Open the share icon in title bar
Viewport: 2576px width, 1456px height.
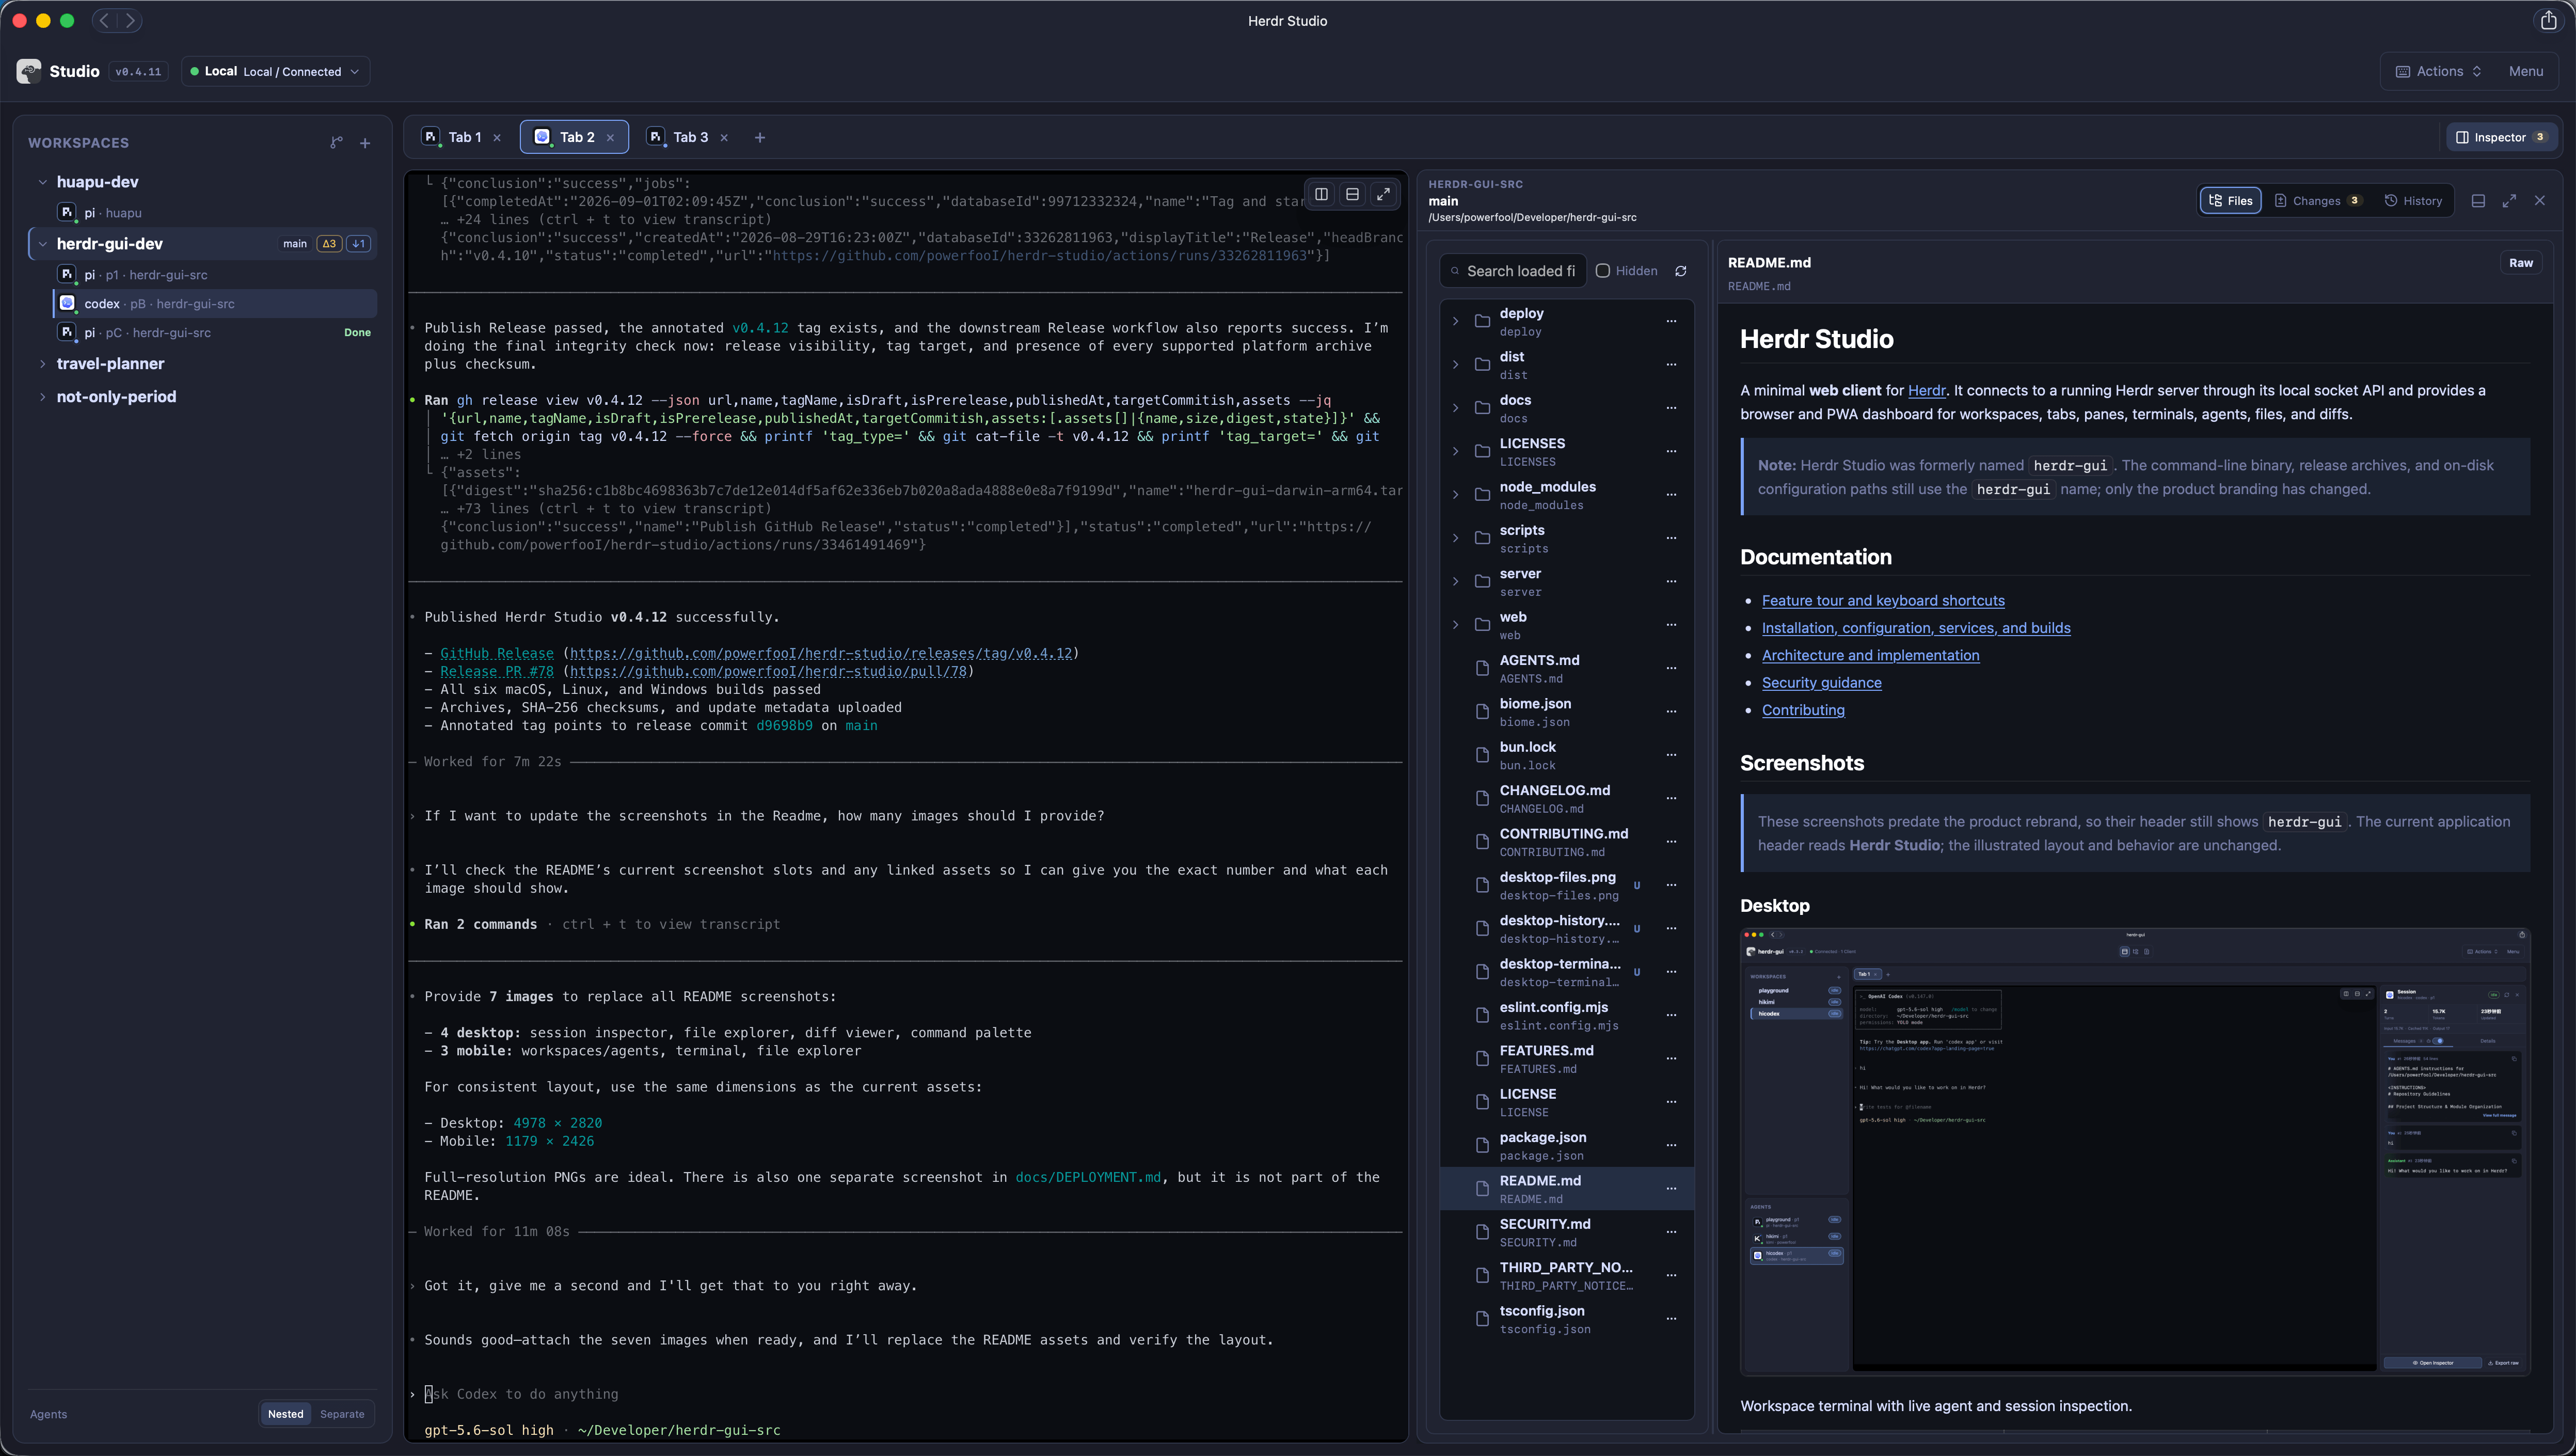pos(2548,20)
